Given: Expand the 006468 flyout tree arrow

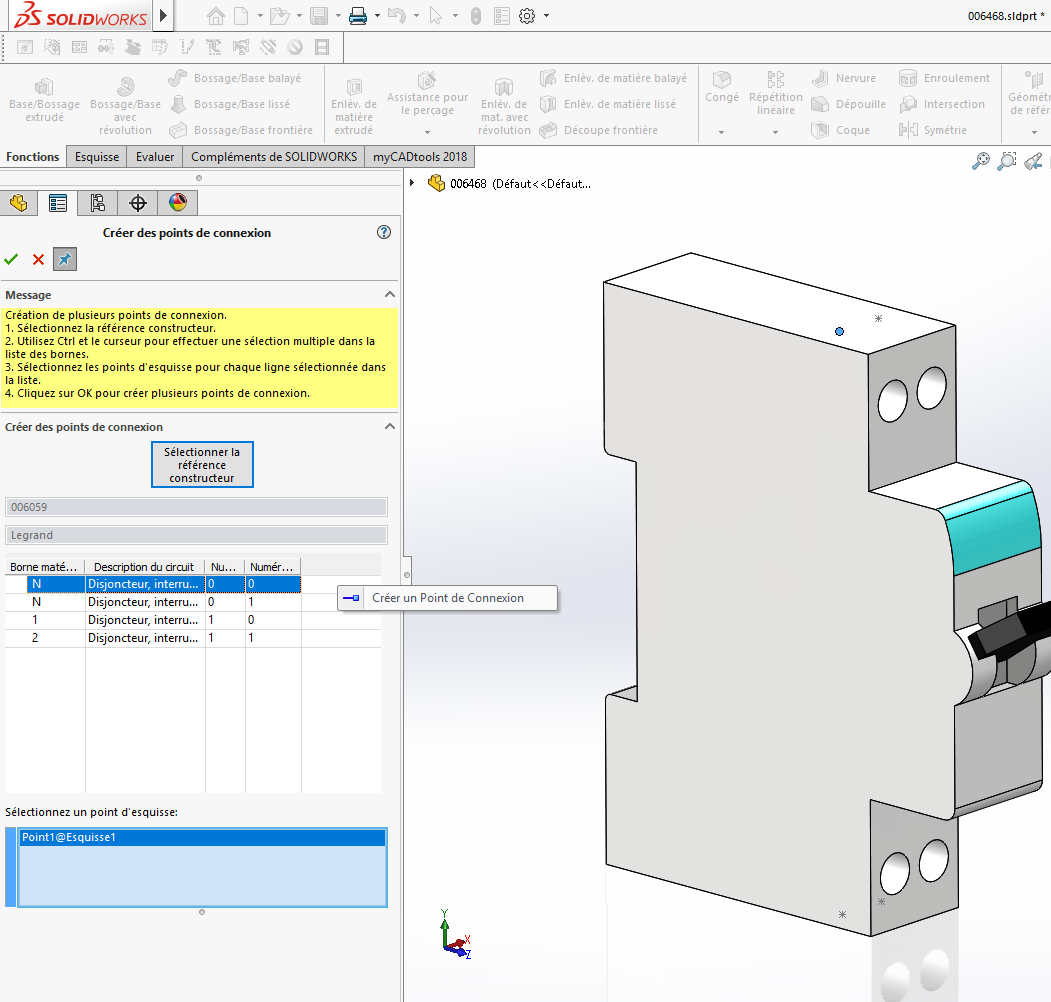Looking at the screenshot, I should coord(412,182).
